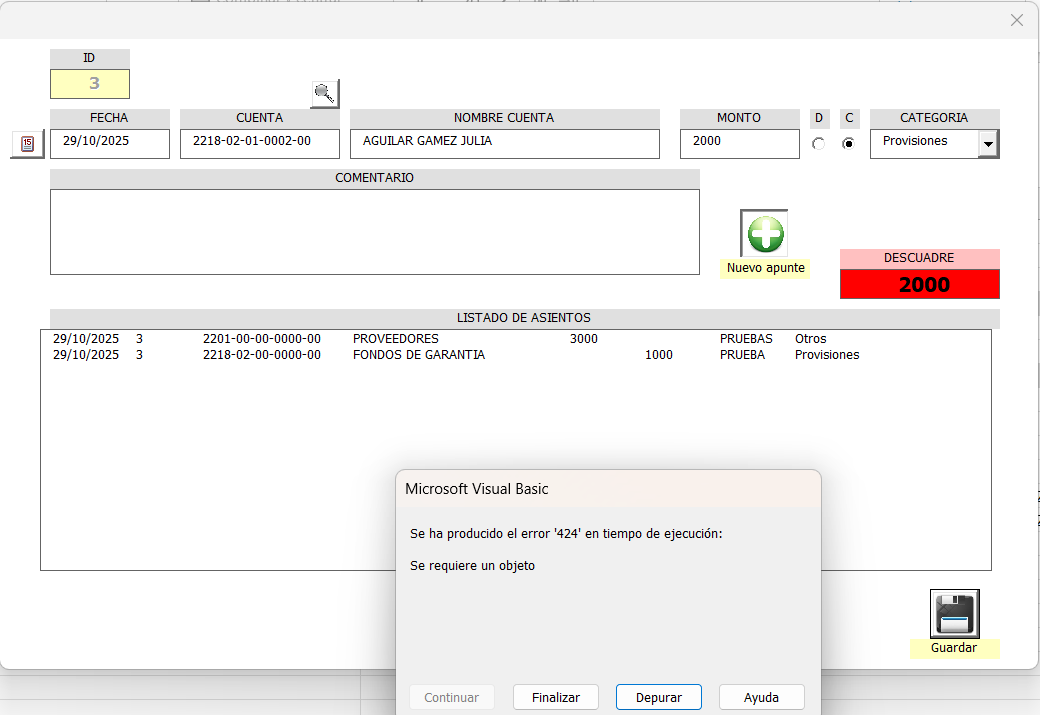Click the floppy disk Guardar icon
The height and width of the screenshot is (715, 1040).
point(954,614)
